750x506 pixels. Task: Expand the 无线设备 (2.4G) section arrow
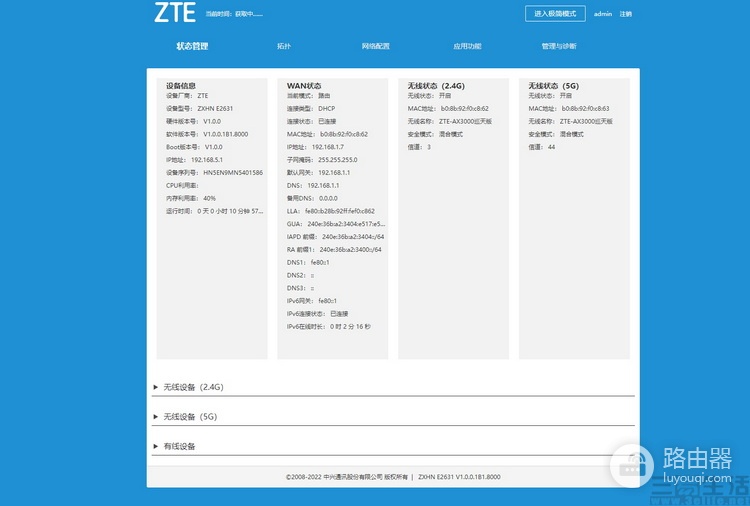coord(155,387)
